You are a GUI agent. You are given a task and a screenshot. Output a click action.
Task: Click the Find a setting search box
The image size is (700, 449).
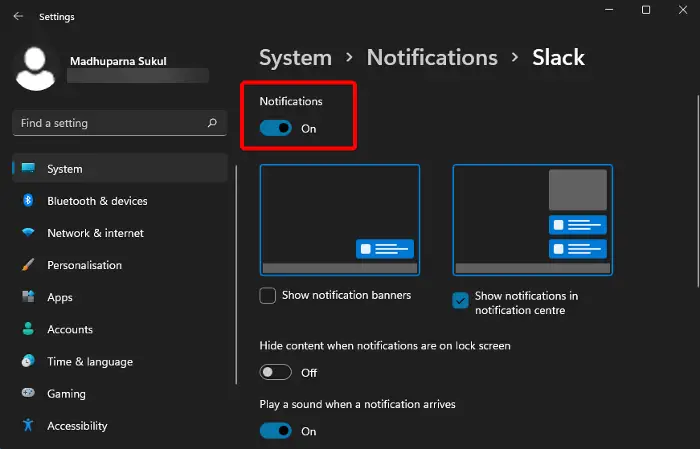coord(120,123)
